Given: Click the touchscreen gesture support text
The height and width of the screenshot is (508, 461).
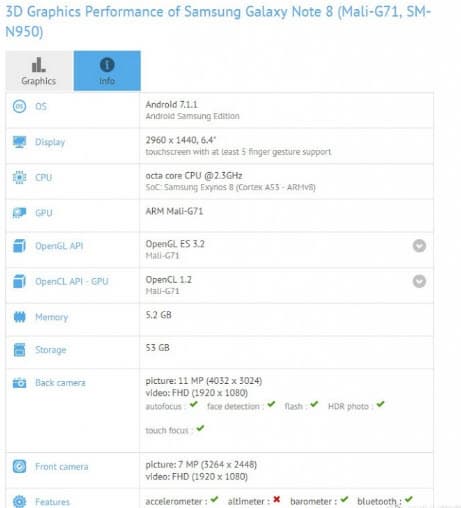Looking at the screenshot, I should (238, 152).
